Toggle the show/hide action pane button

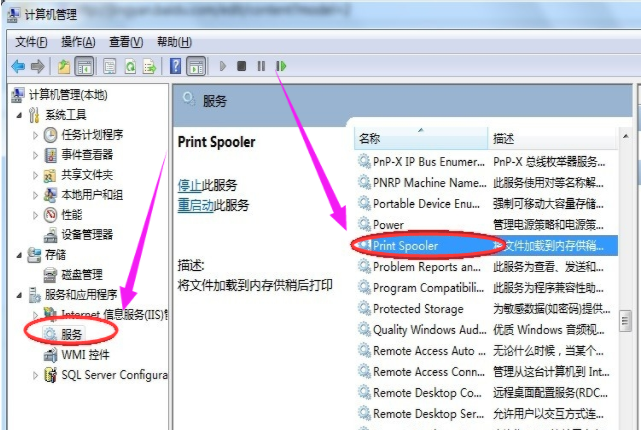point(197,66)
